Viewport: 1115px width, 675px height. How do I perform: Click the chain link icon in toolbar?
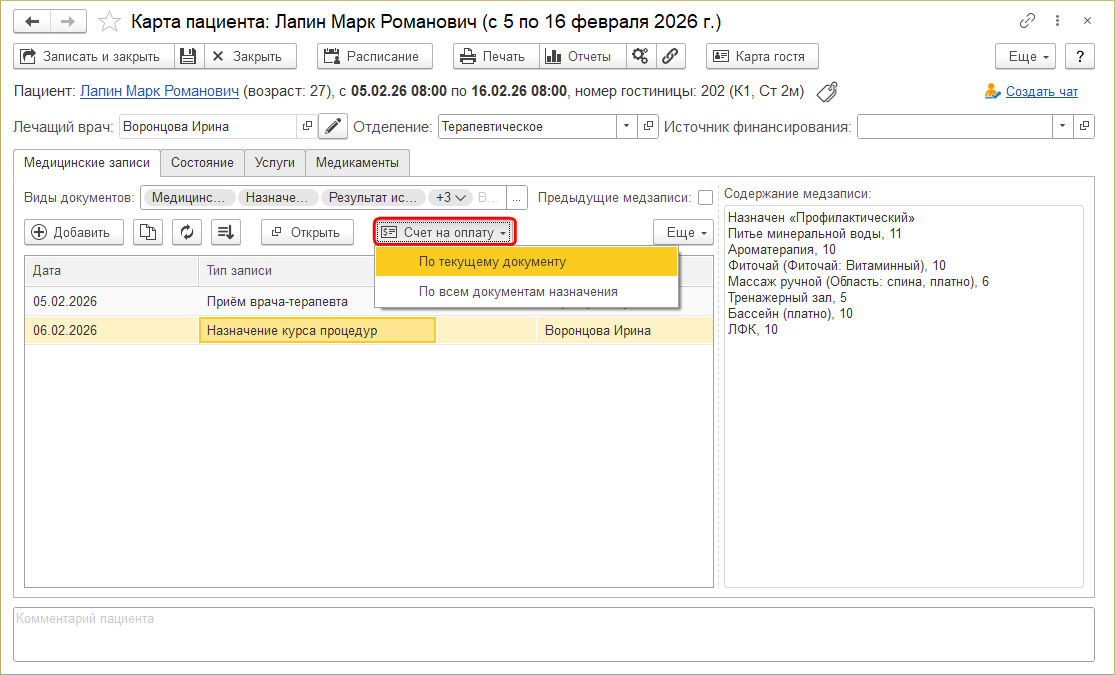671,56
